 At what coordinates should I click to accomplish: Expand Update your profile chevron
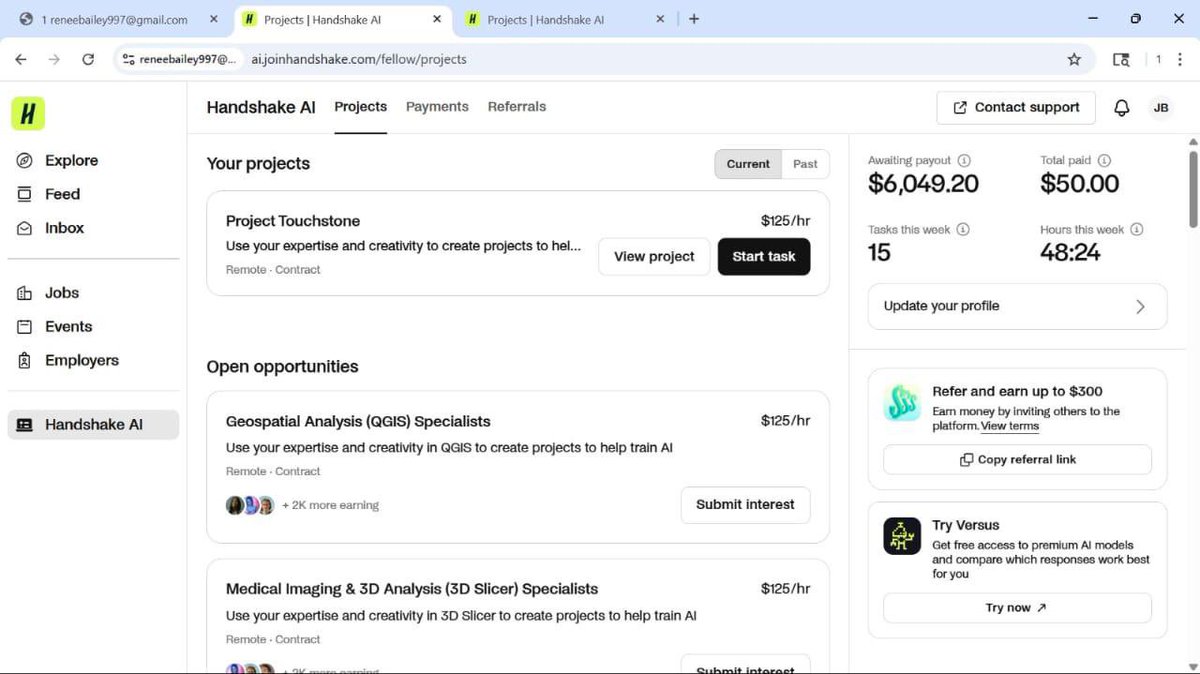click(x=1140, y=307)
